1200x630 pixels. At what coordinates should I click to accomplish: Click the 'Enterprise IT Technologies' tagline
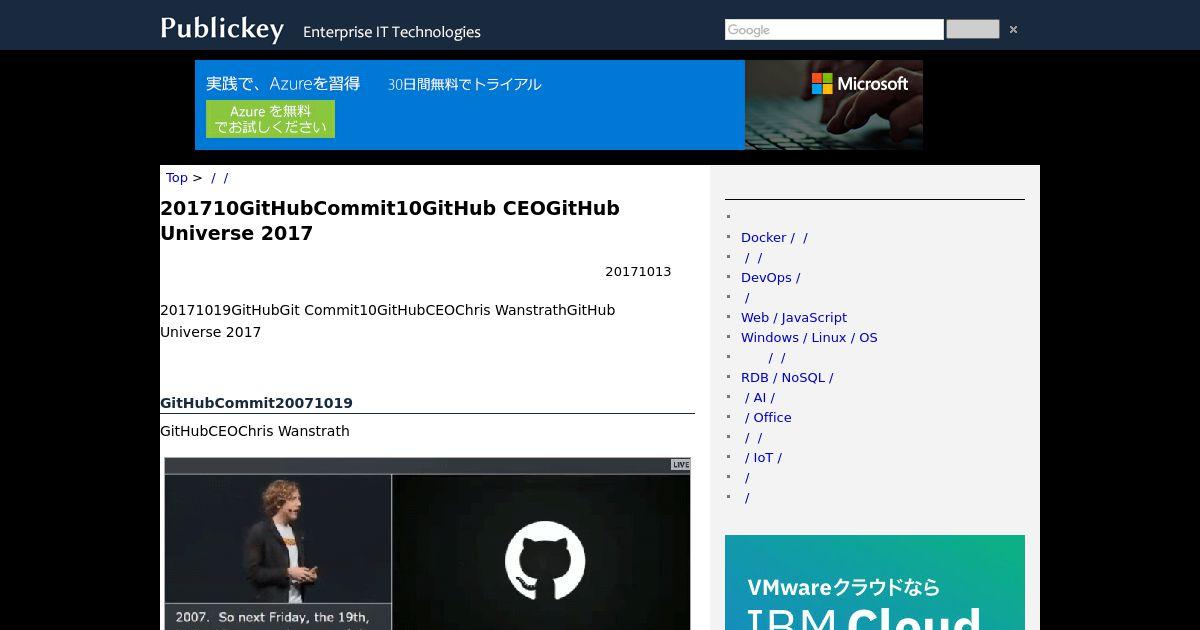pyautogui.click(x=392, y=32)
